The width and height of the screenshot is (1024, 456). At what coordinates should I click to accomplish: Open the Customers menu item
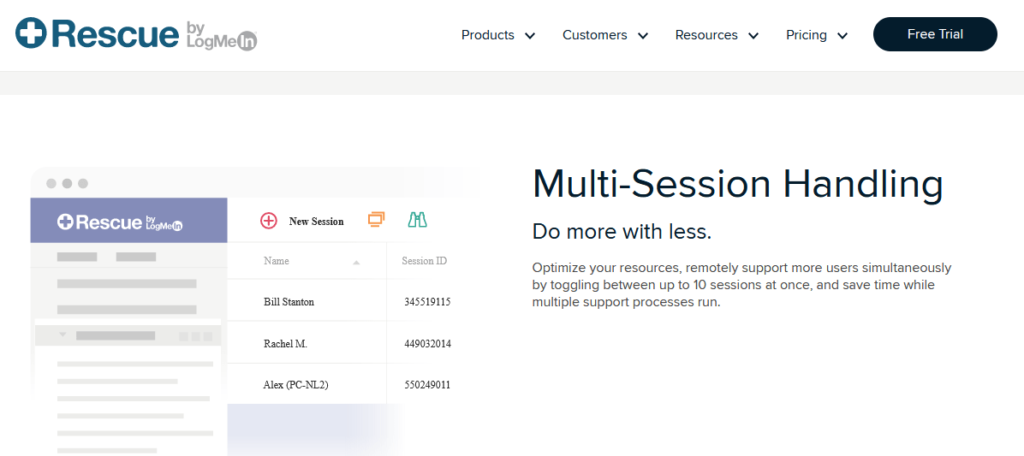click(x=595, y=35)
